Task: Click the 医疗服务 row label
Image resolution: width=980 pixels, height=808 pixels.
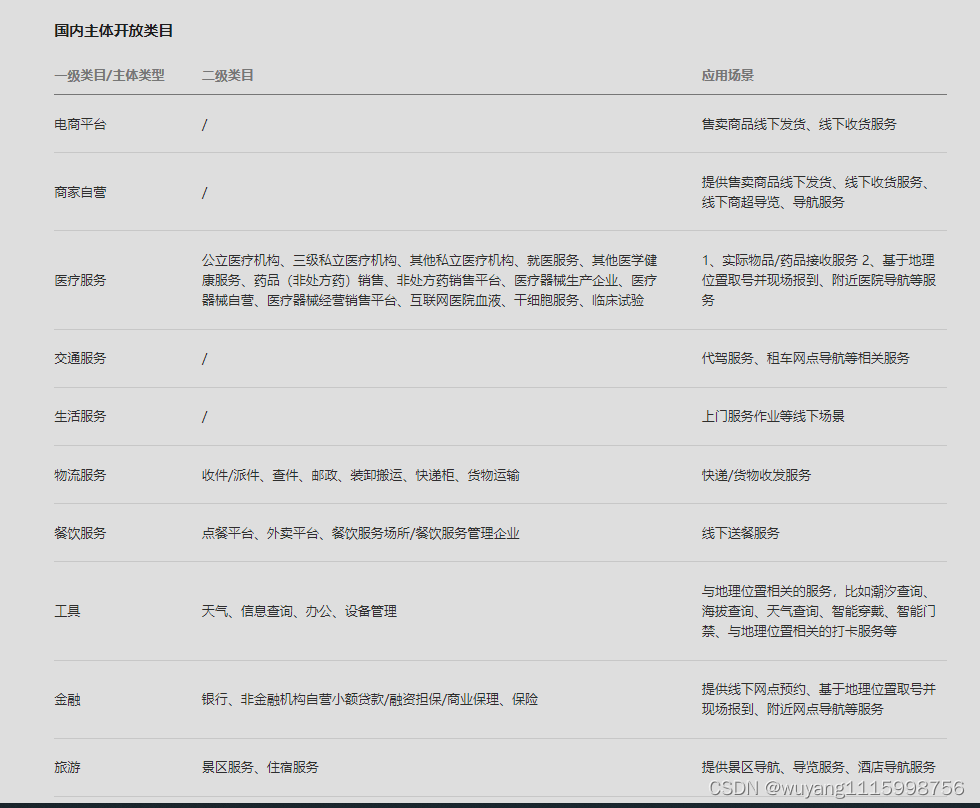Action: tap(80, 280)
